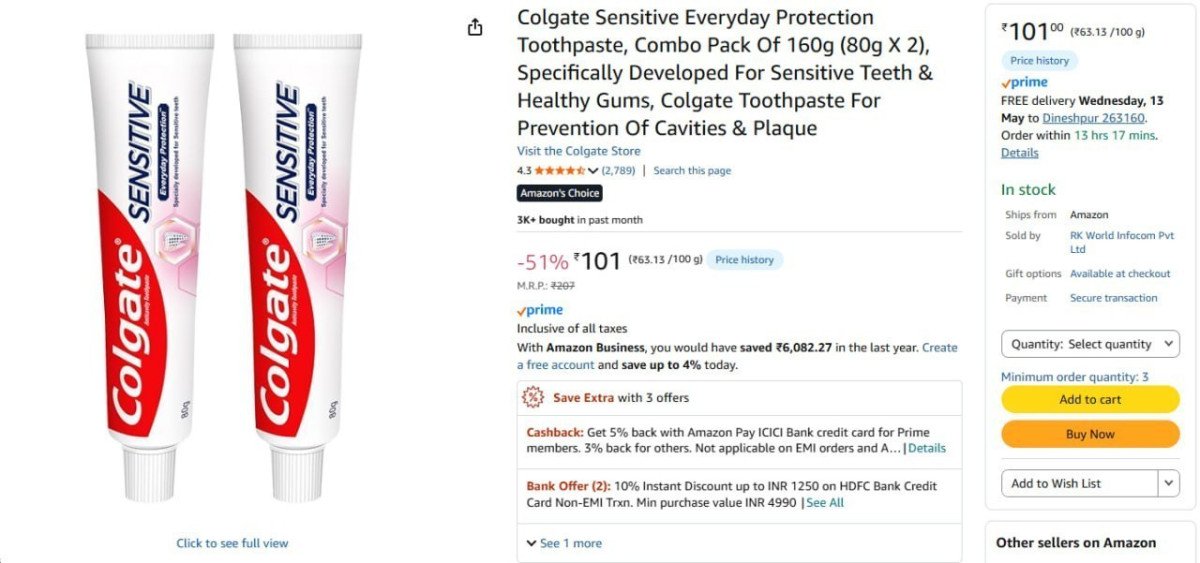Click the Prime logo under M.R.P.
The width and height of the screenshot is (1200, 563).
540,310
